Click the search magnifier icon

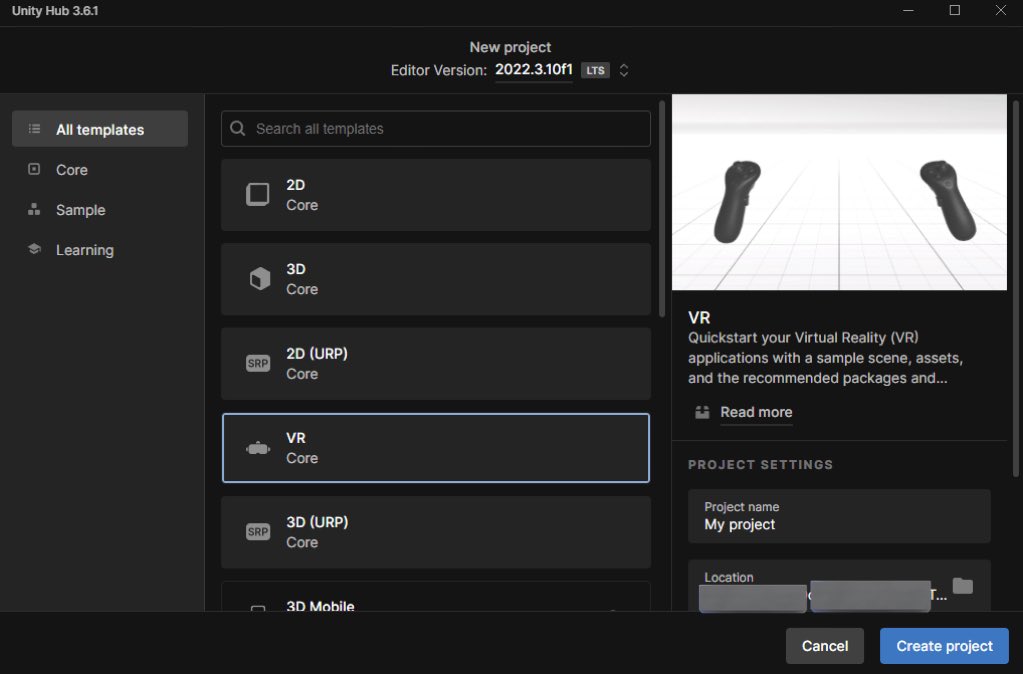[x=238, y=129]
